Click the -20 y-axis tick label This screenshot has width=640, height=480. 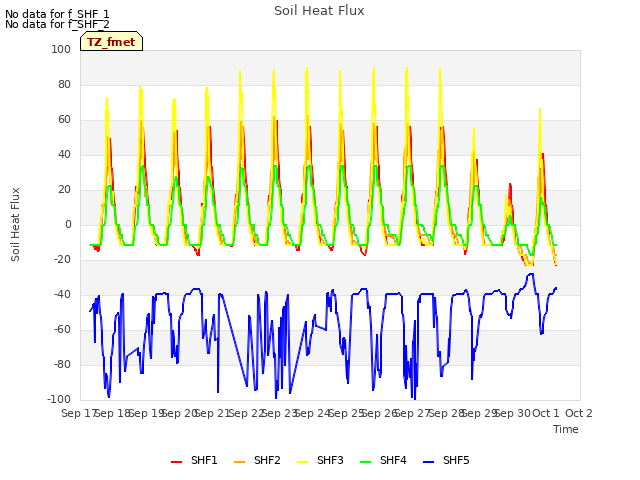62,259
